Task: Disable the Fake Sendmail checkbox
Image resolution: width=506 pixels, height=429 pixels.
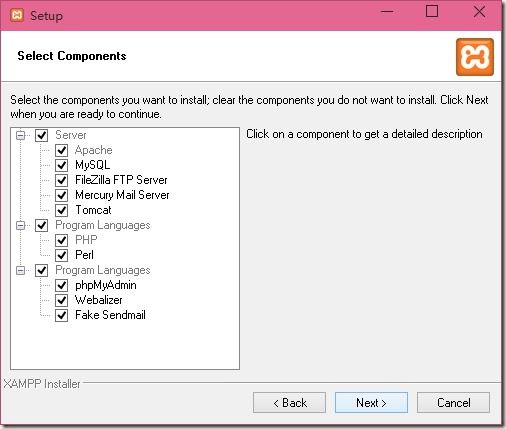Action: (x=61, y=315)
